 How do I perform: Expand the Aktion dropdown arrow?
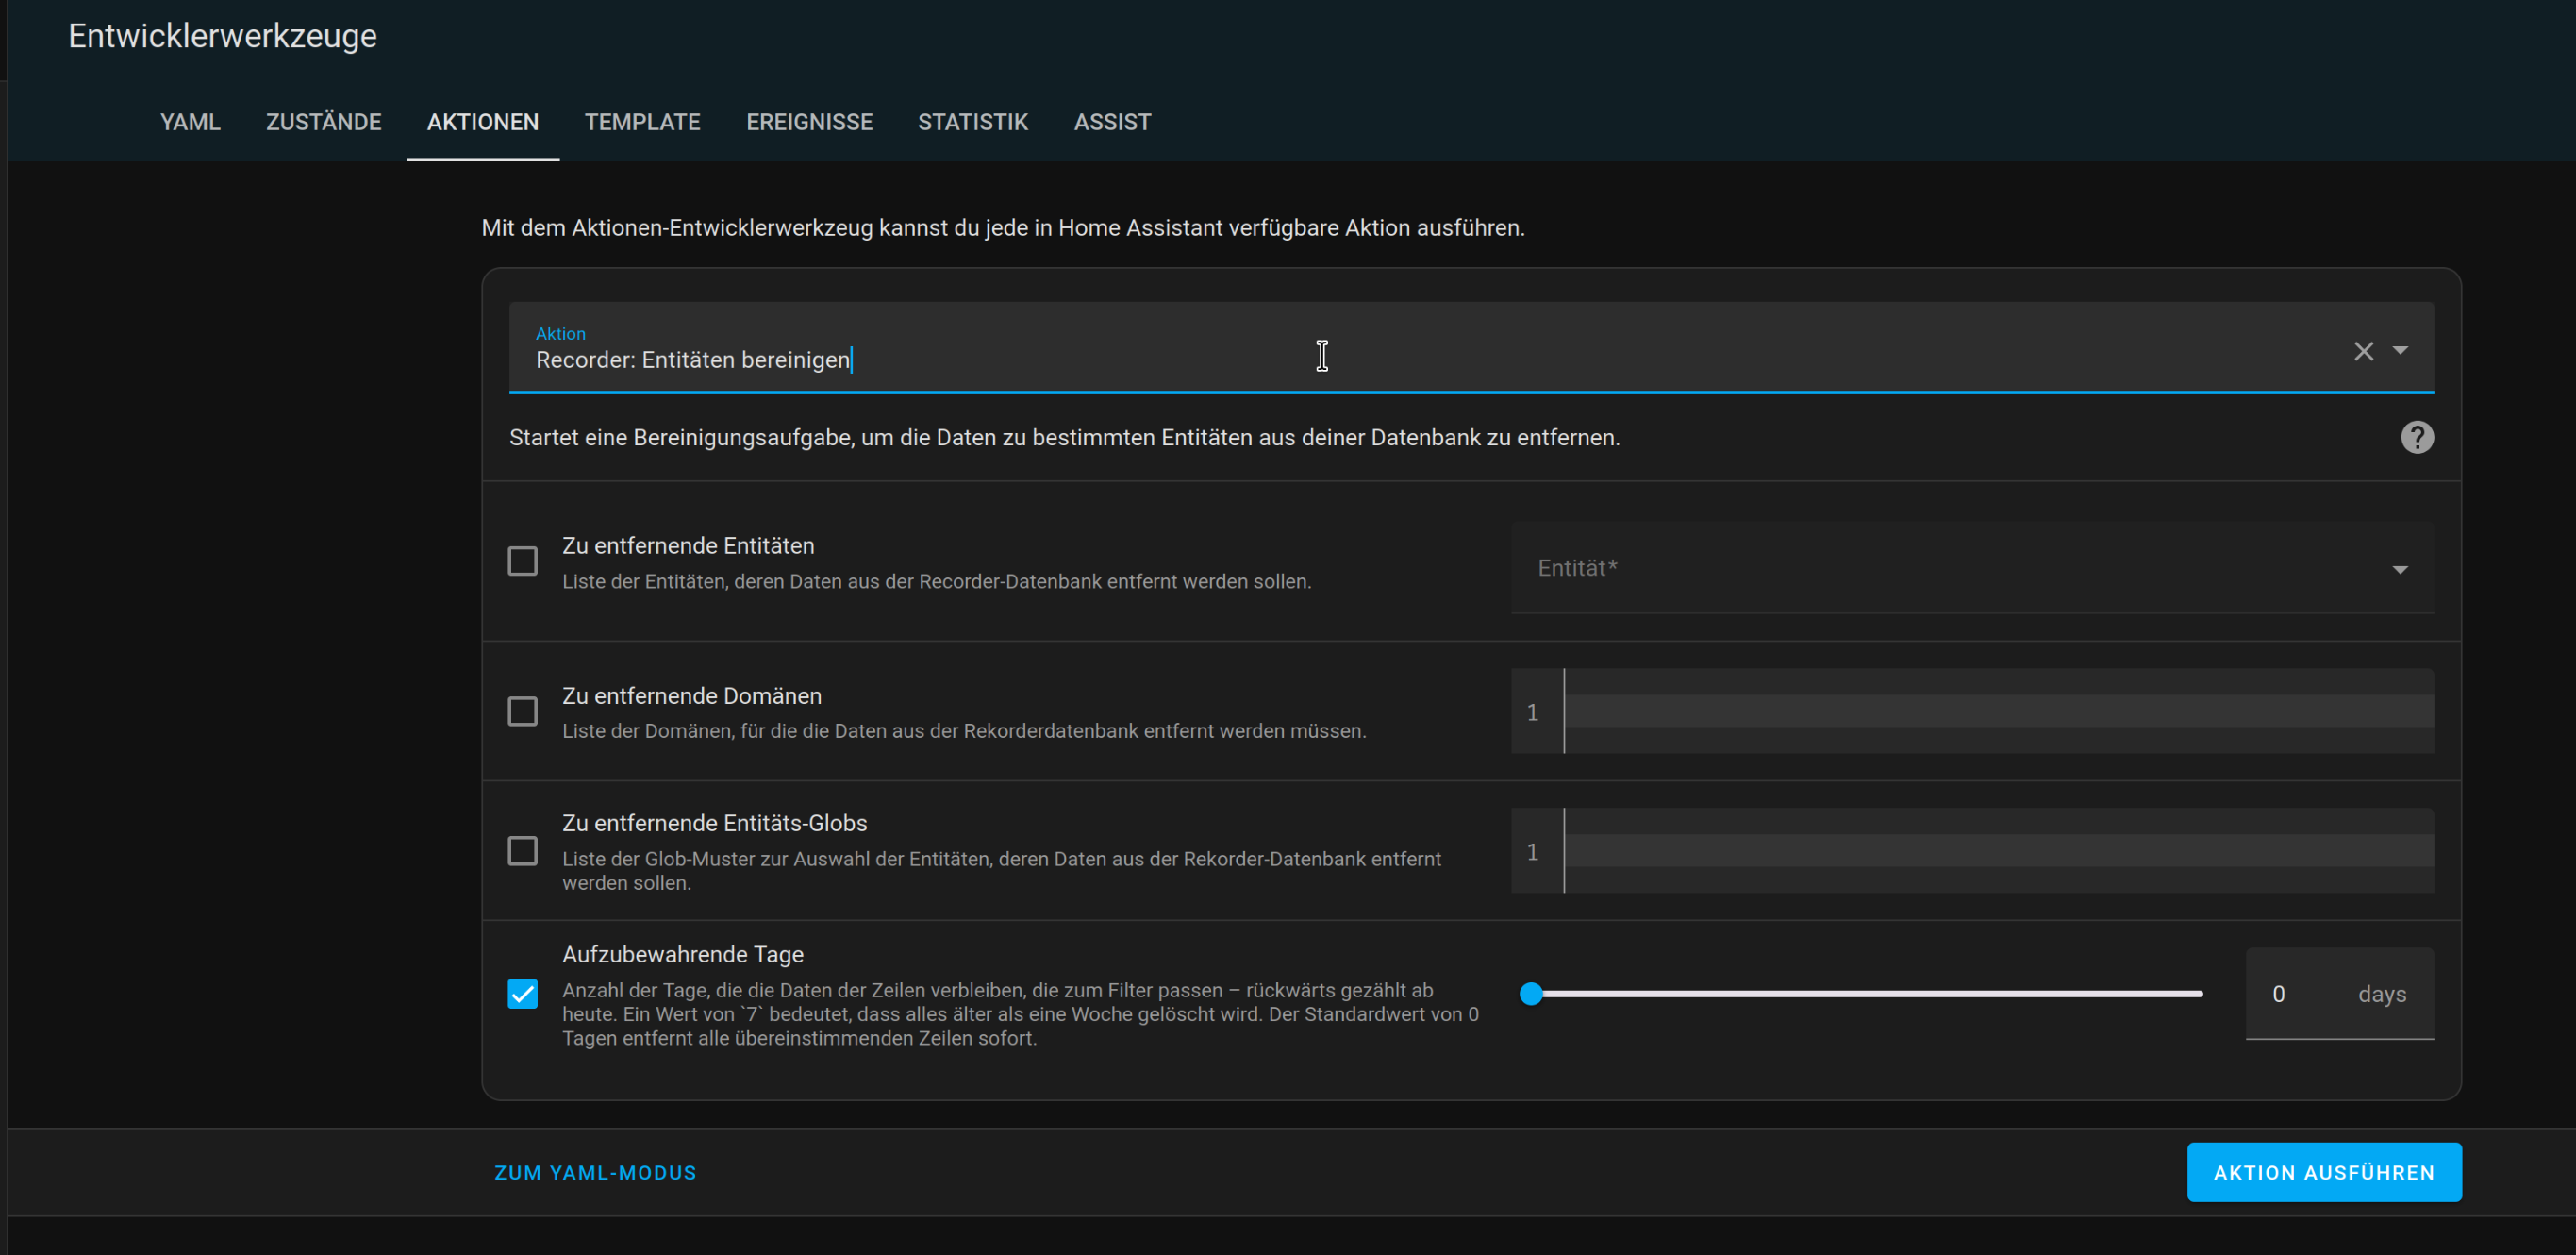point(2400,350)
